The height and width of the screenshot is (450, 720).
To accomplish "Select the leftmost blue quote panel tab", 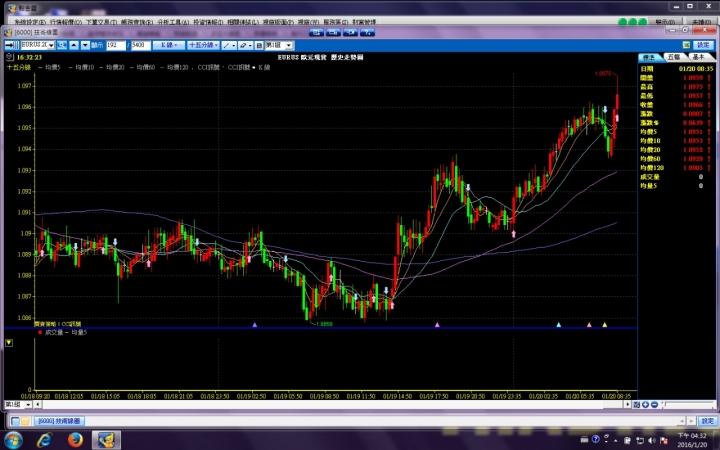I will point(649,57).
